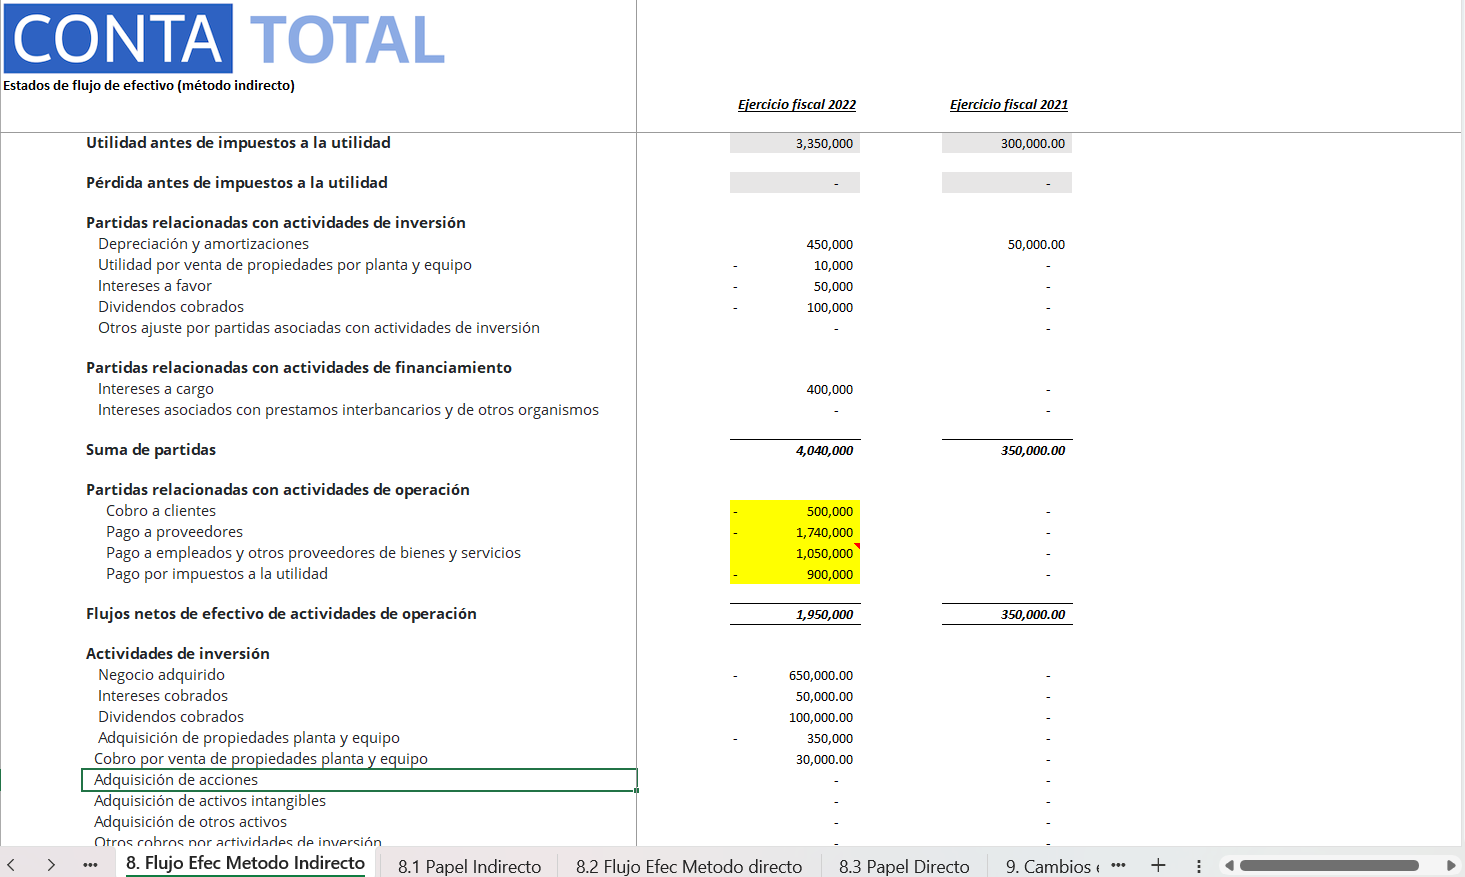Select yellow Cobro a clientes 500,000 cell

pyautogui.click(x=795, y=511)
